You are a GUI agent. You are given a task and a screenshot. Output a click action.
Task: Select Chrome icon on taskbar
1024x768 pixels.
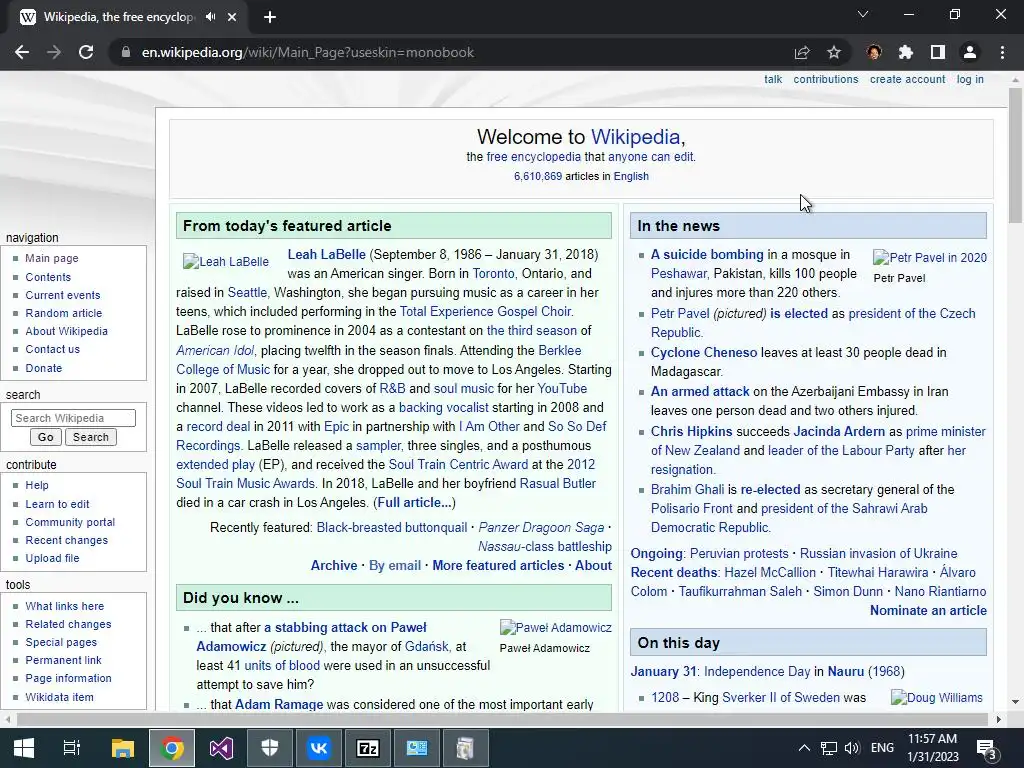pyautogui.click(x=172, y=748)
